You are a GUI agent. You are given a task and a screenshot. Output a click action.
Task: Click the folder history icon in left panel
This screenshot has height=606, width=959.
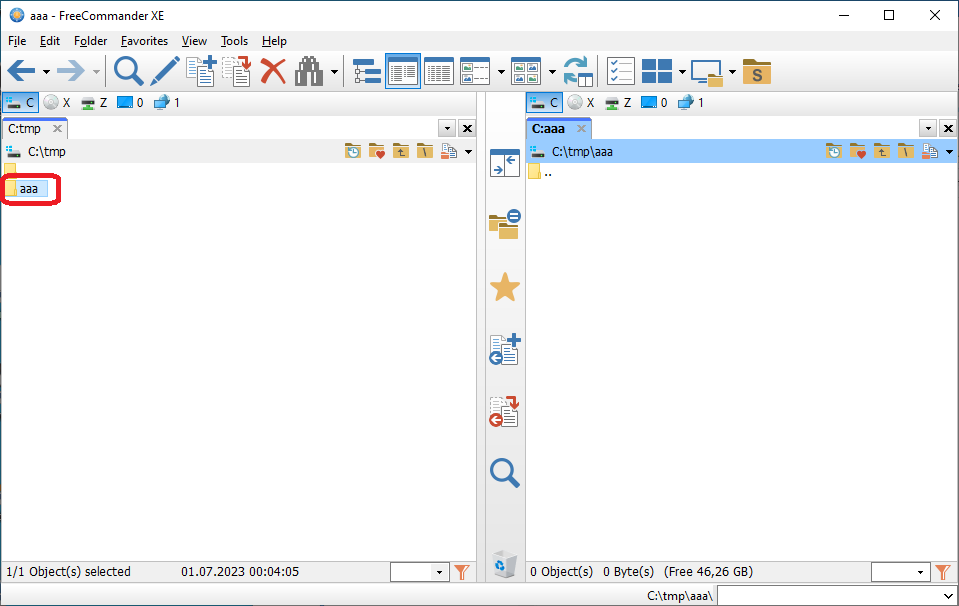point(353,152)
